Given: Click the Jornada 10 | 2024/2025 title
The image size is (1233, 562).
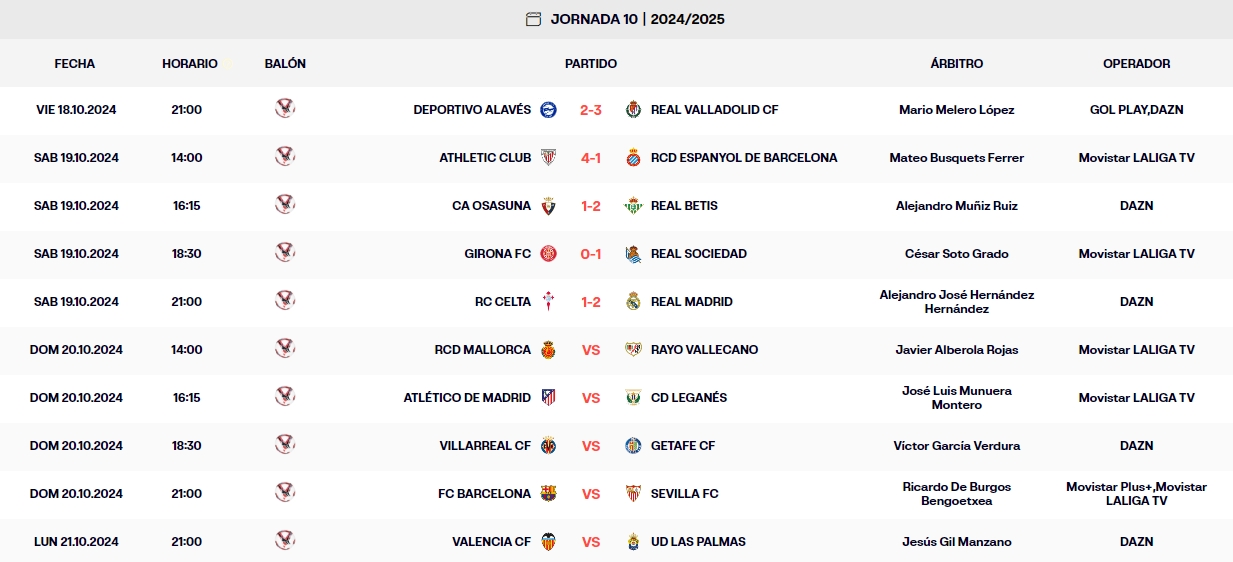Looking at the screenshot, I should tap(637, 19).
